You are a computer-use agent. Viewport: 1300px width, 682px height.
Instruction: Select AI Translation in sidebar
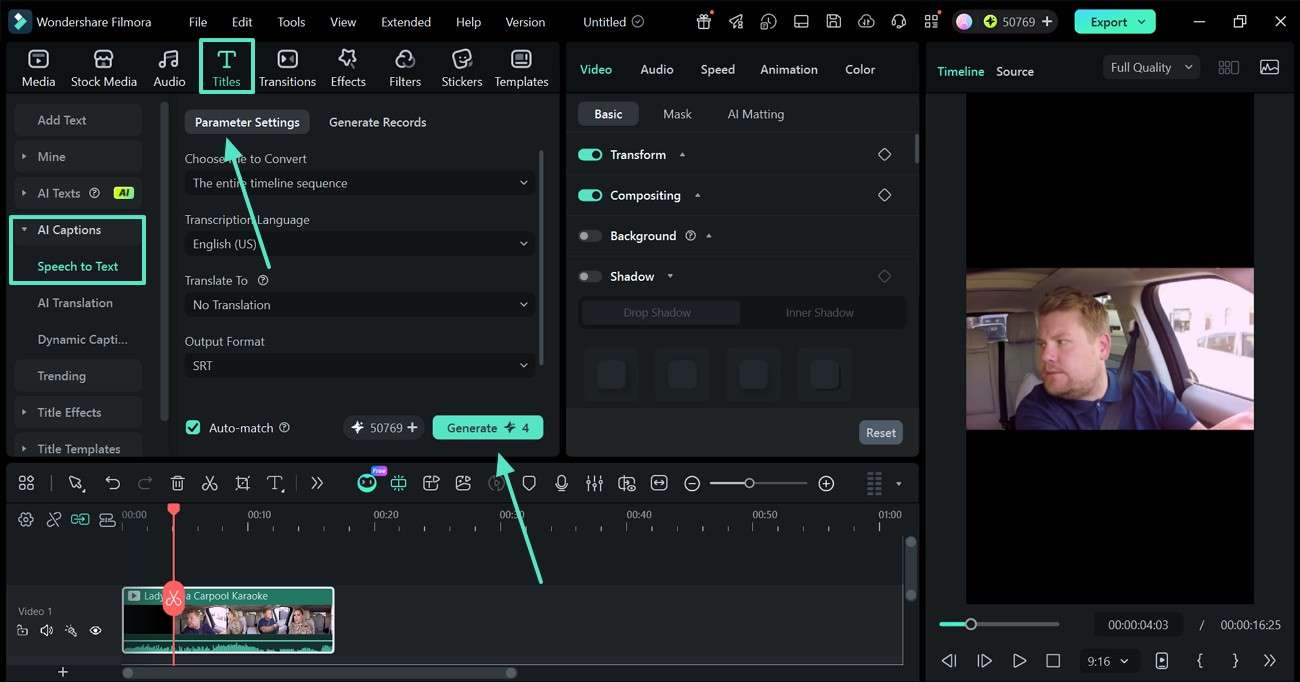[x=77, y=303]
